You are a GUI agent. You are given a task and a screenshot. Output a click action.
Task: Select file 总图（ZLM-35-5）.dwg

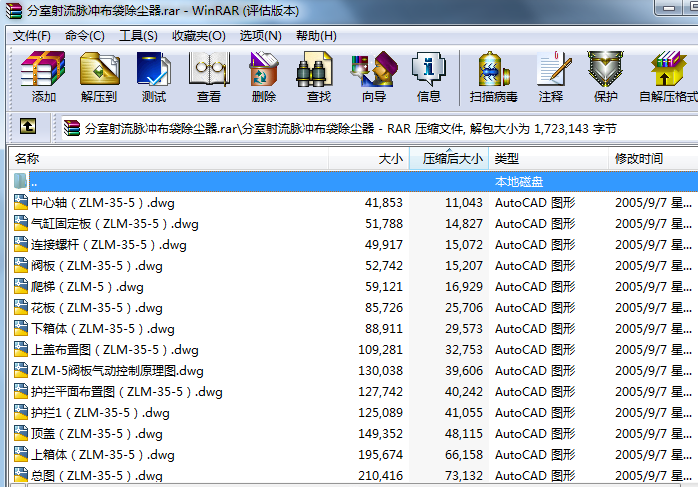coord(97,475)
